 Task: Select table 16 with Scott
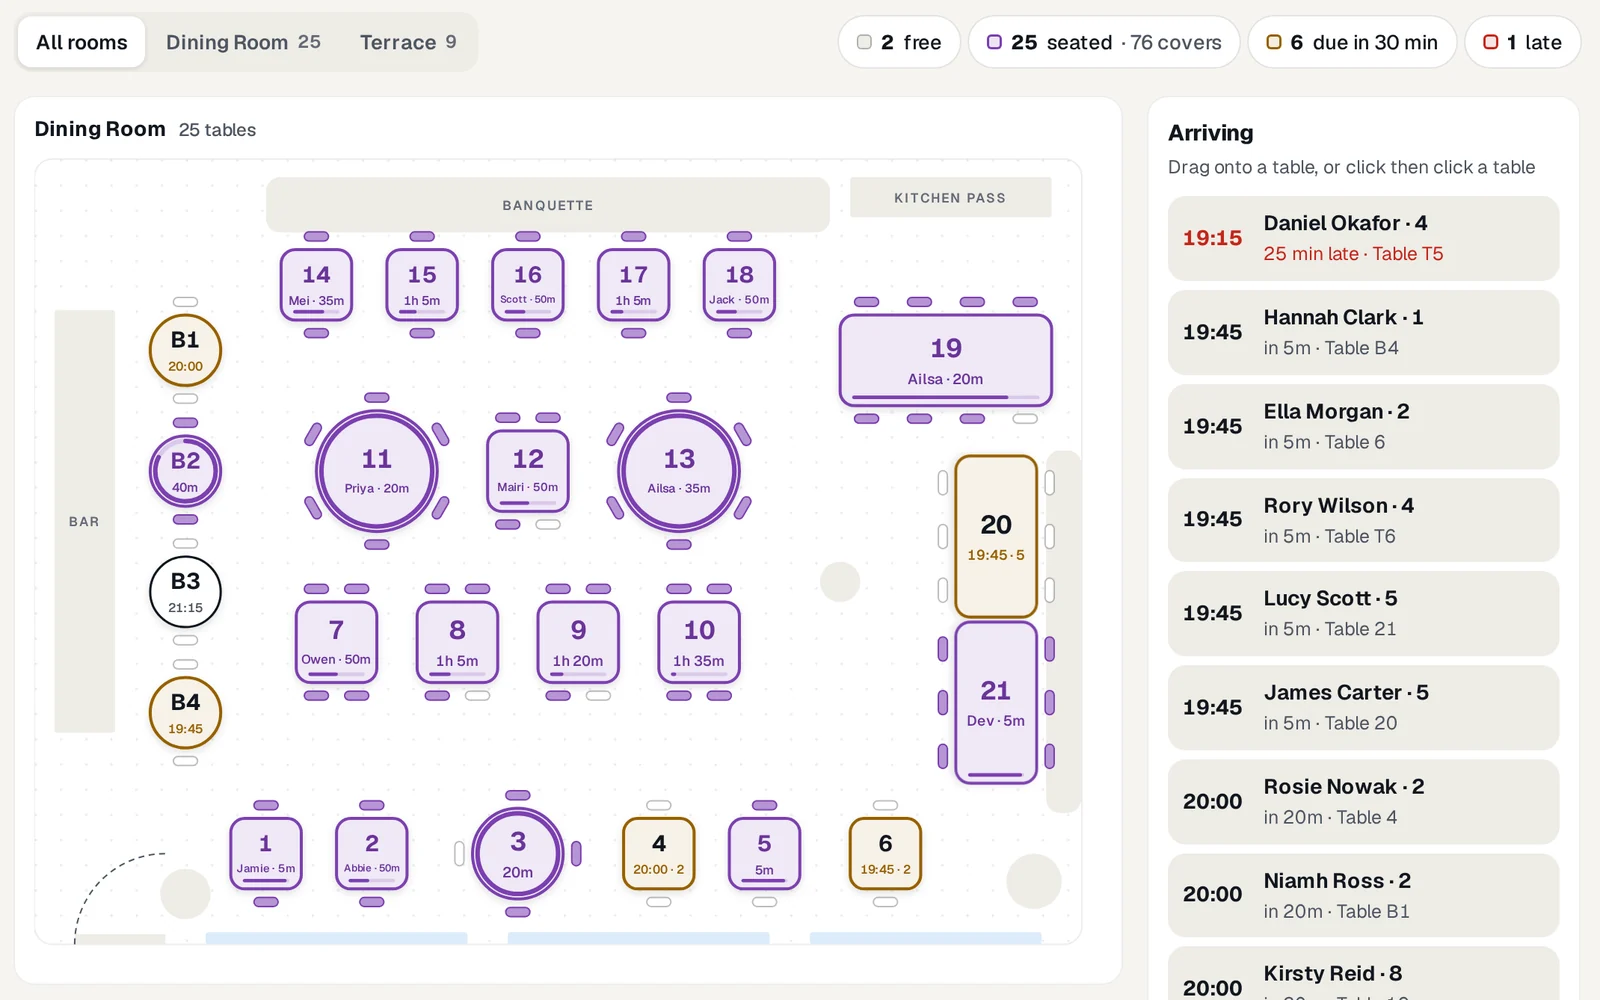click(x=528, y=285)
